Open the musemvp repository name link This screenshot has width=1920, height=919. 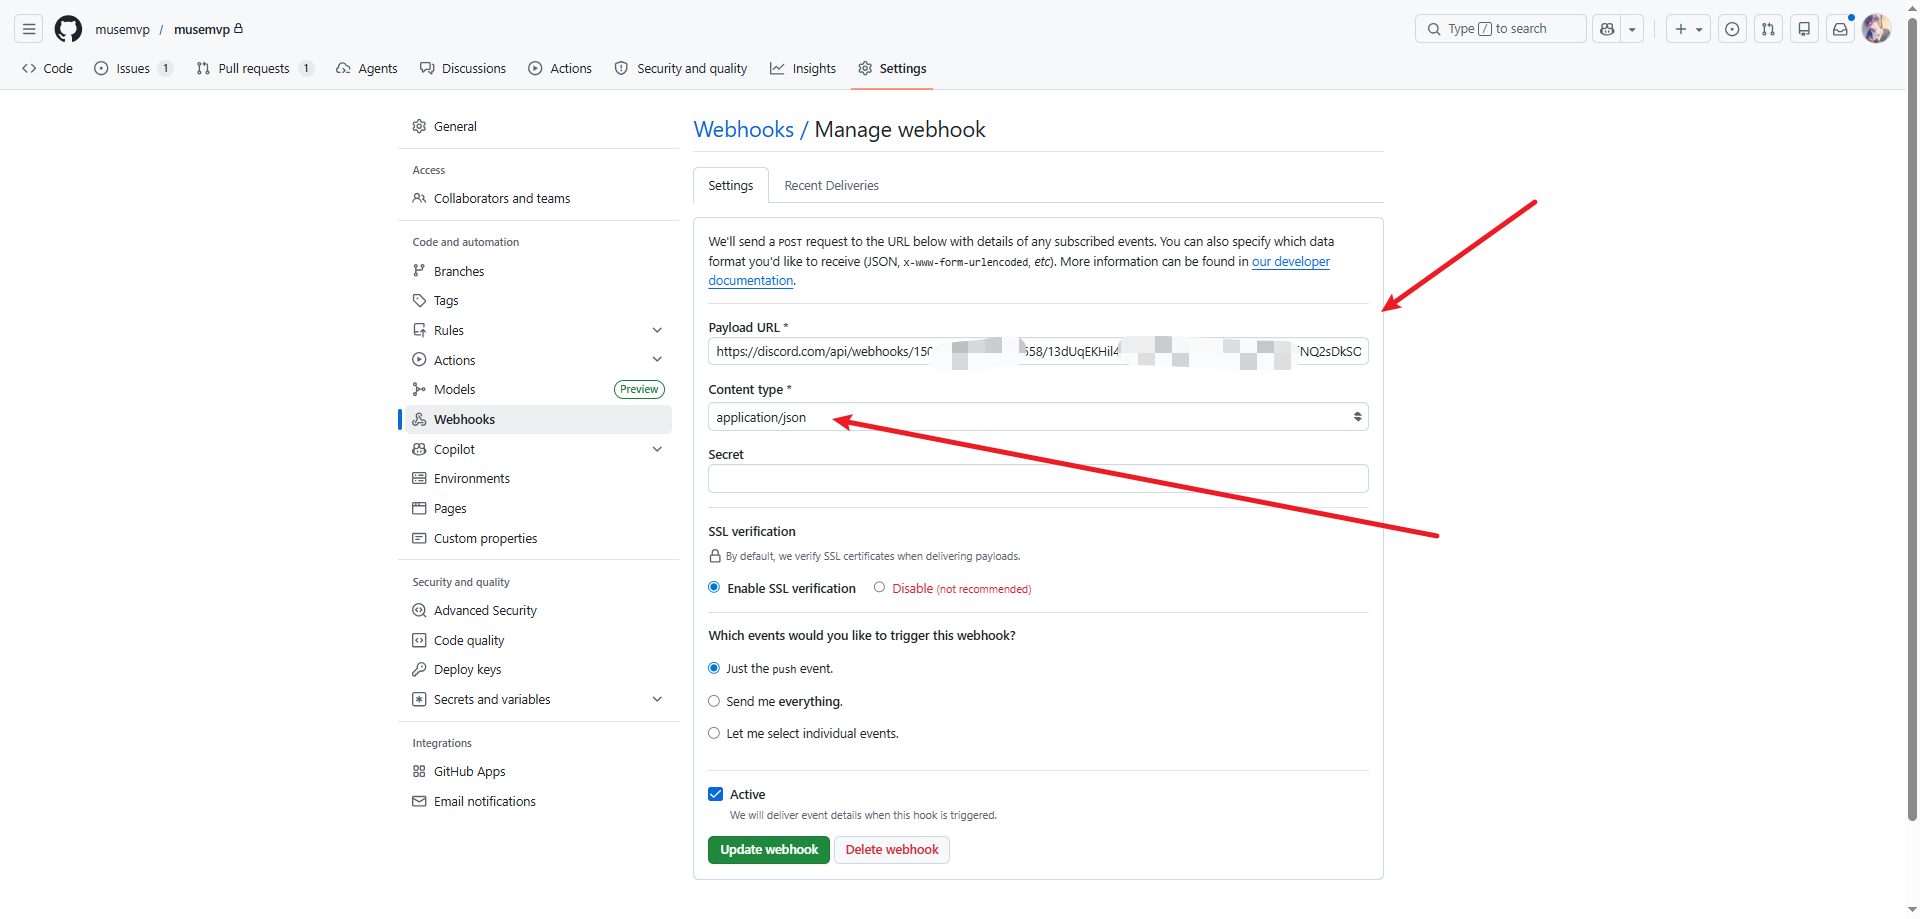click(x=202, y=29)
